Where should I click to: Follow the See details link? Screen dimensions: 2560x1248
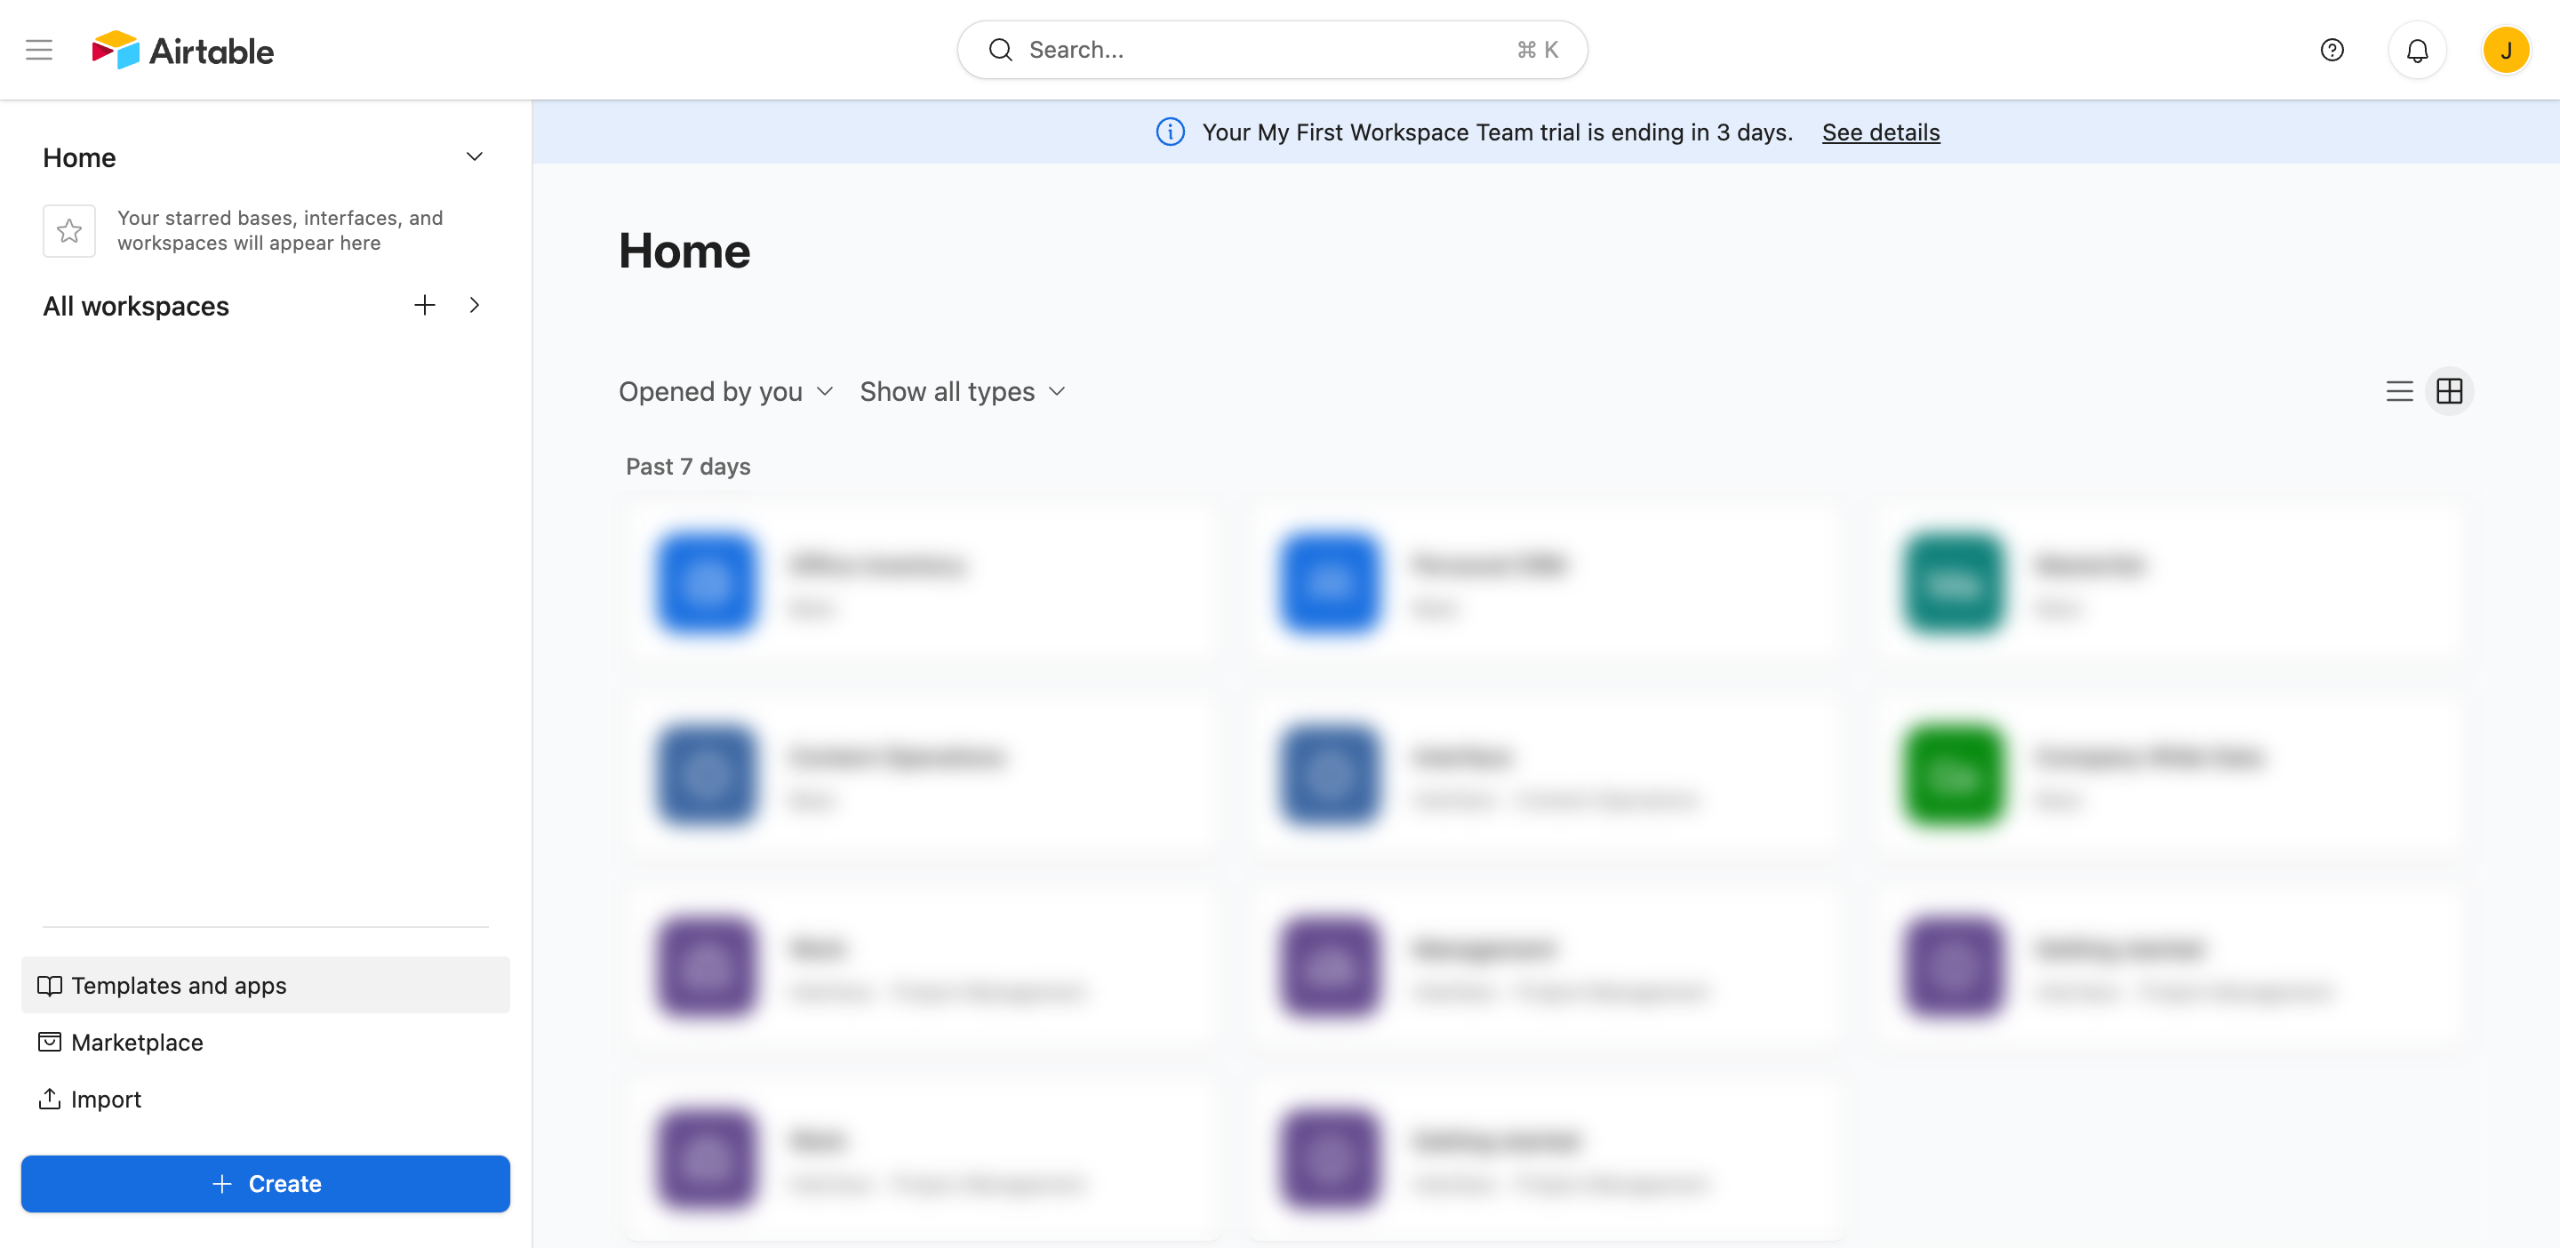click(1881, 132)
